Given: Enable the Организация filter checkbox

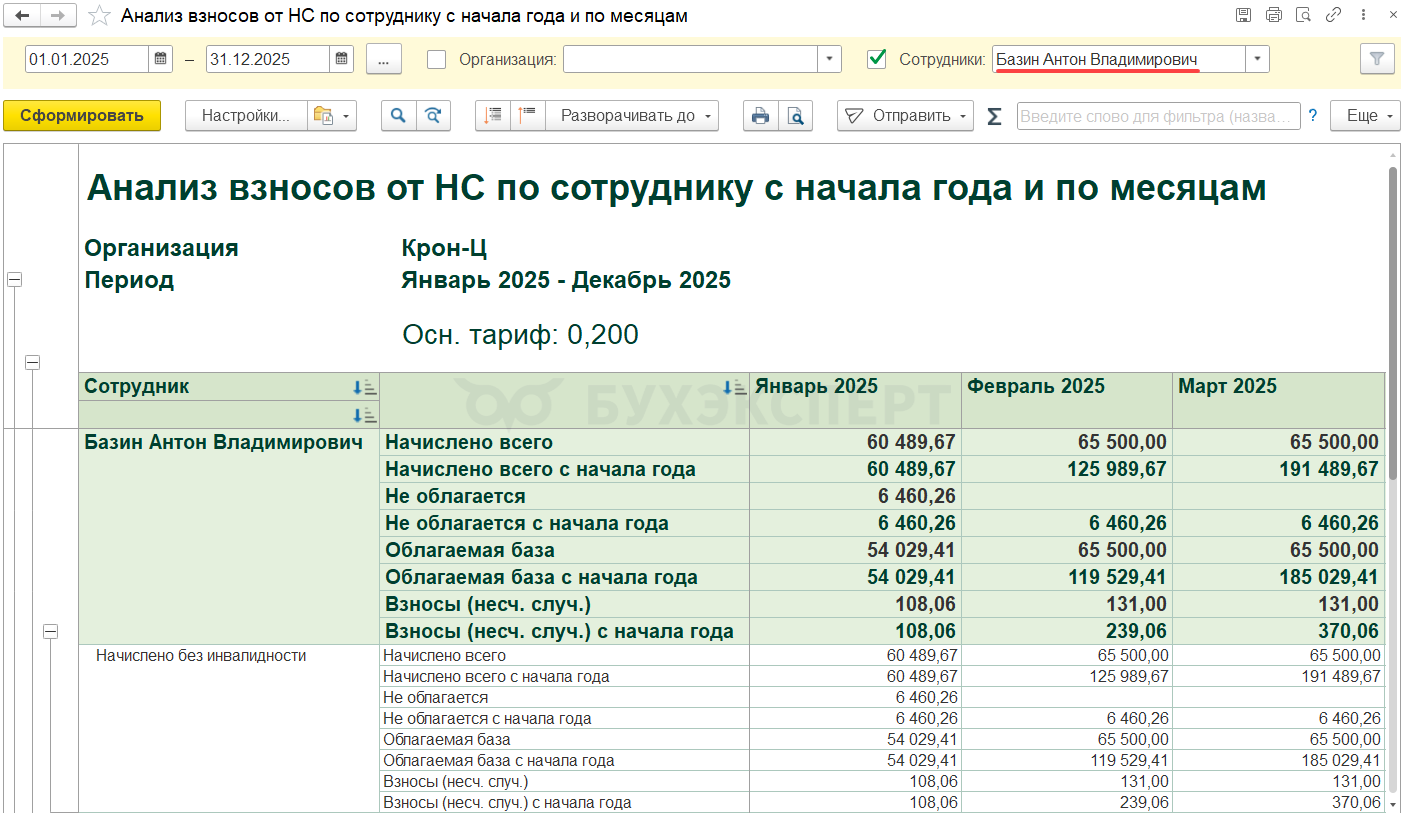Looking at the screenshot, I should (x=436, y=59).
